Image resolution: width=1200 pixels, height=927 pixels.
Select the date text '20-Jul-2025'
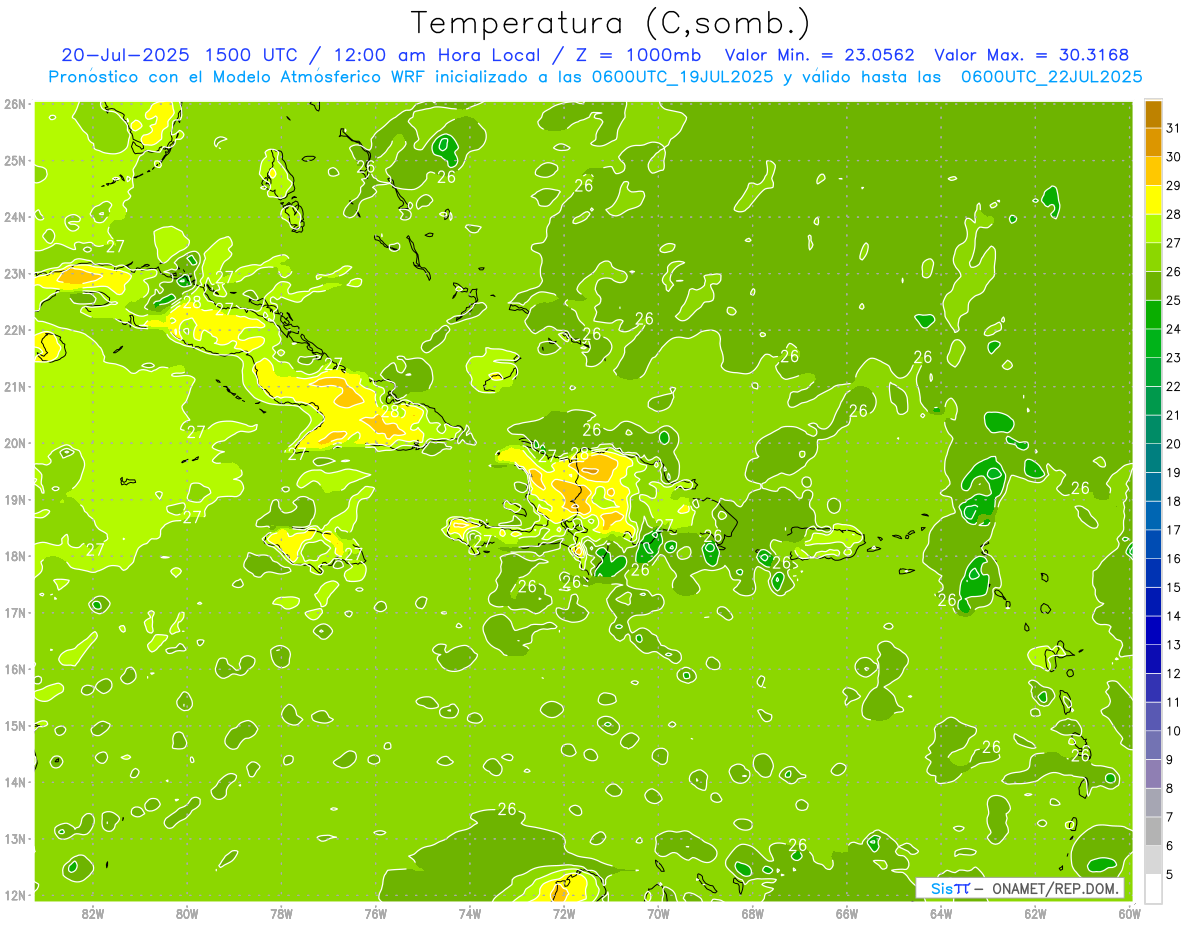point(125,55)
